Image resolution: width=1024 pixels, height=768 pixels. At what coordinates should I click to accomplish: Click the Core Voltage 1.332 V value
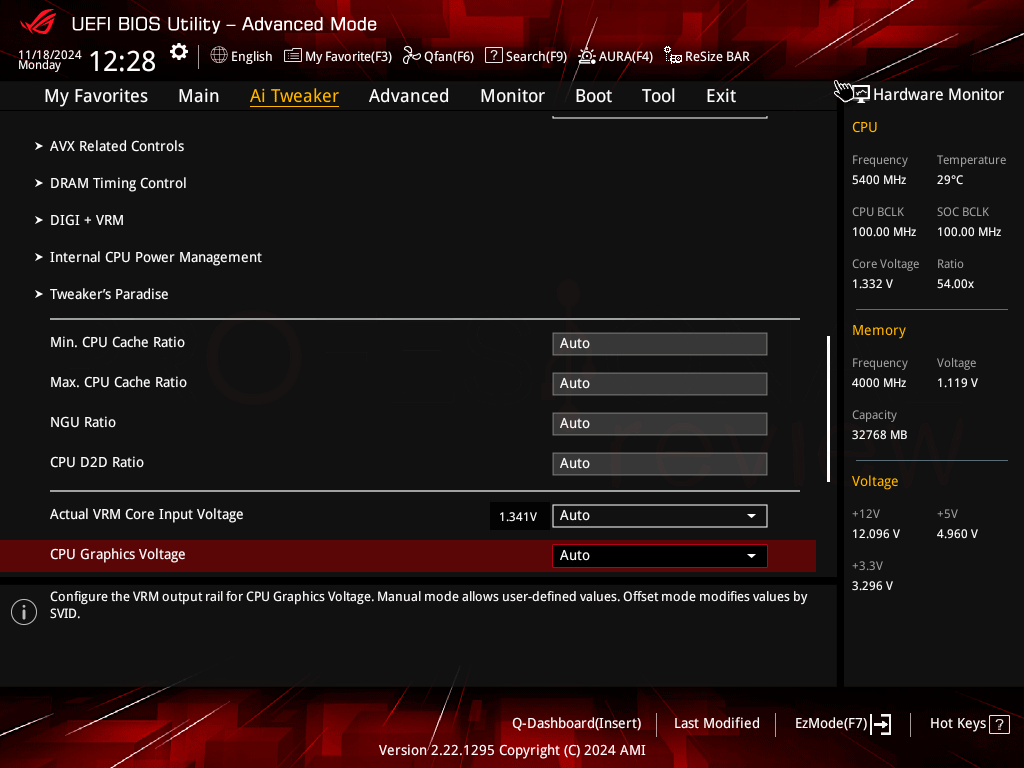pyautogui.click(x=872, y=284)
